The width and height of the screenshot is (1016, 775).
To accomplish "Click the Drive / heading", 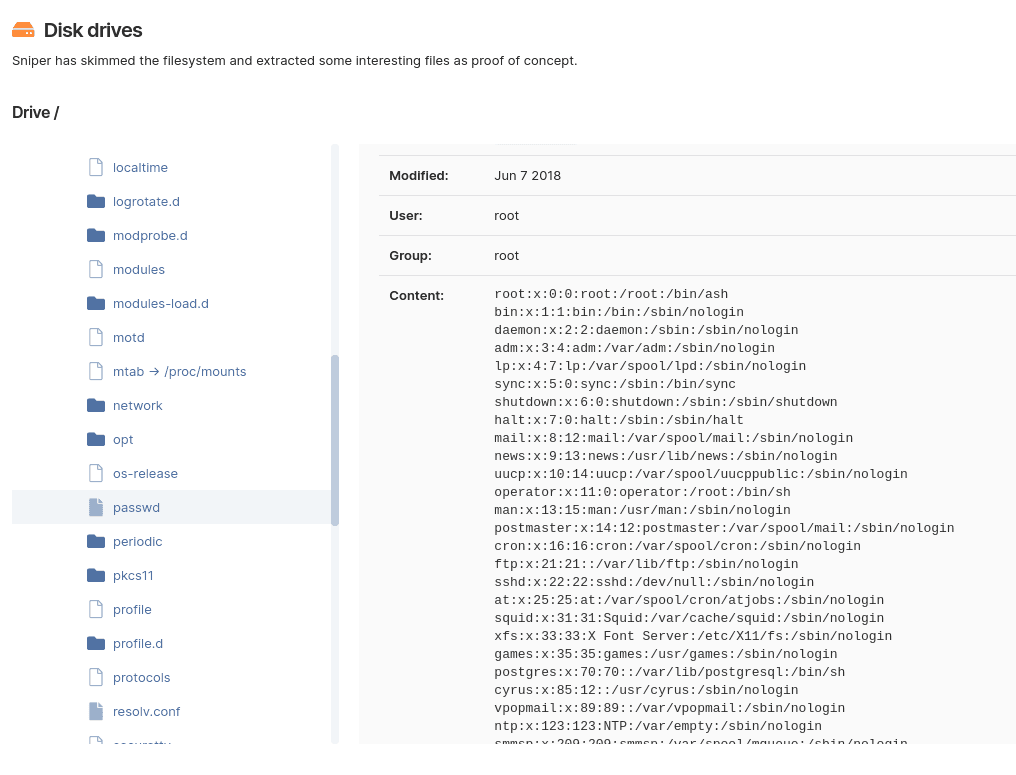I will click(x=35, y=112).
